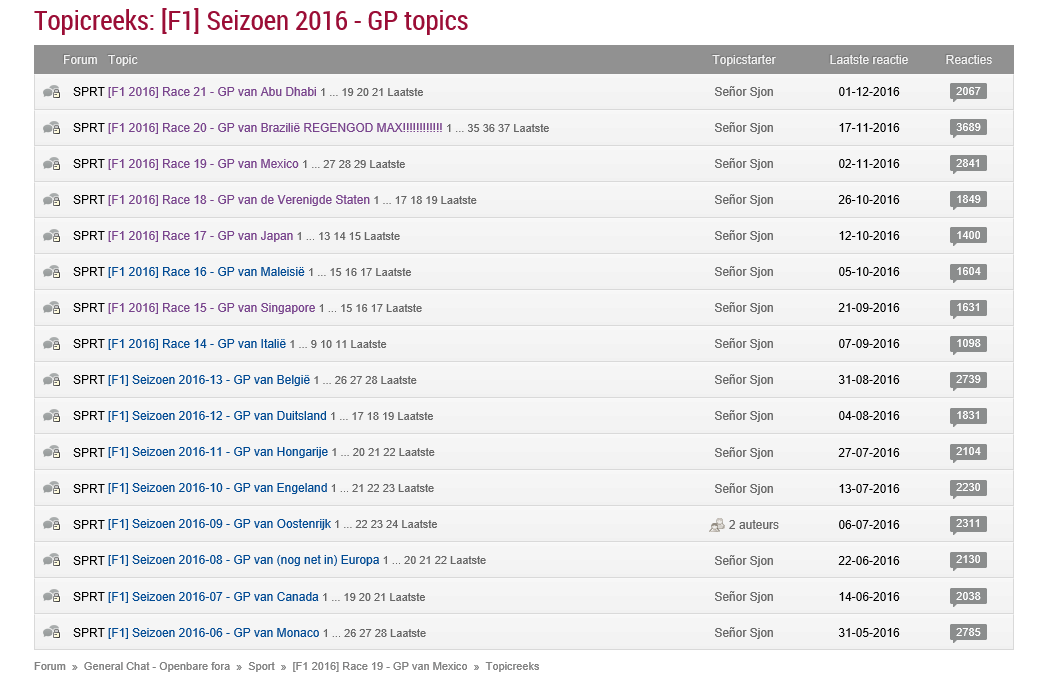Open reply count badge 2841
Image resolution: width=1049 pixels, height=689 pixels.
[968, 164]
